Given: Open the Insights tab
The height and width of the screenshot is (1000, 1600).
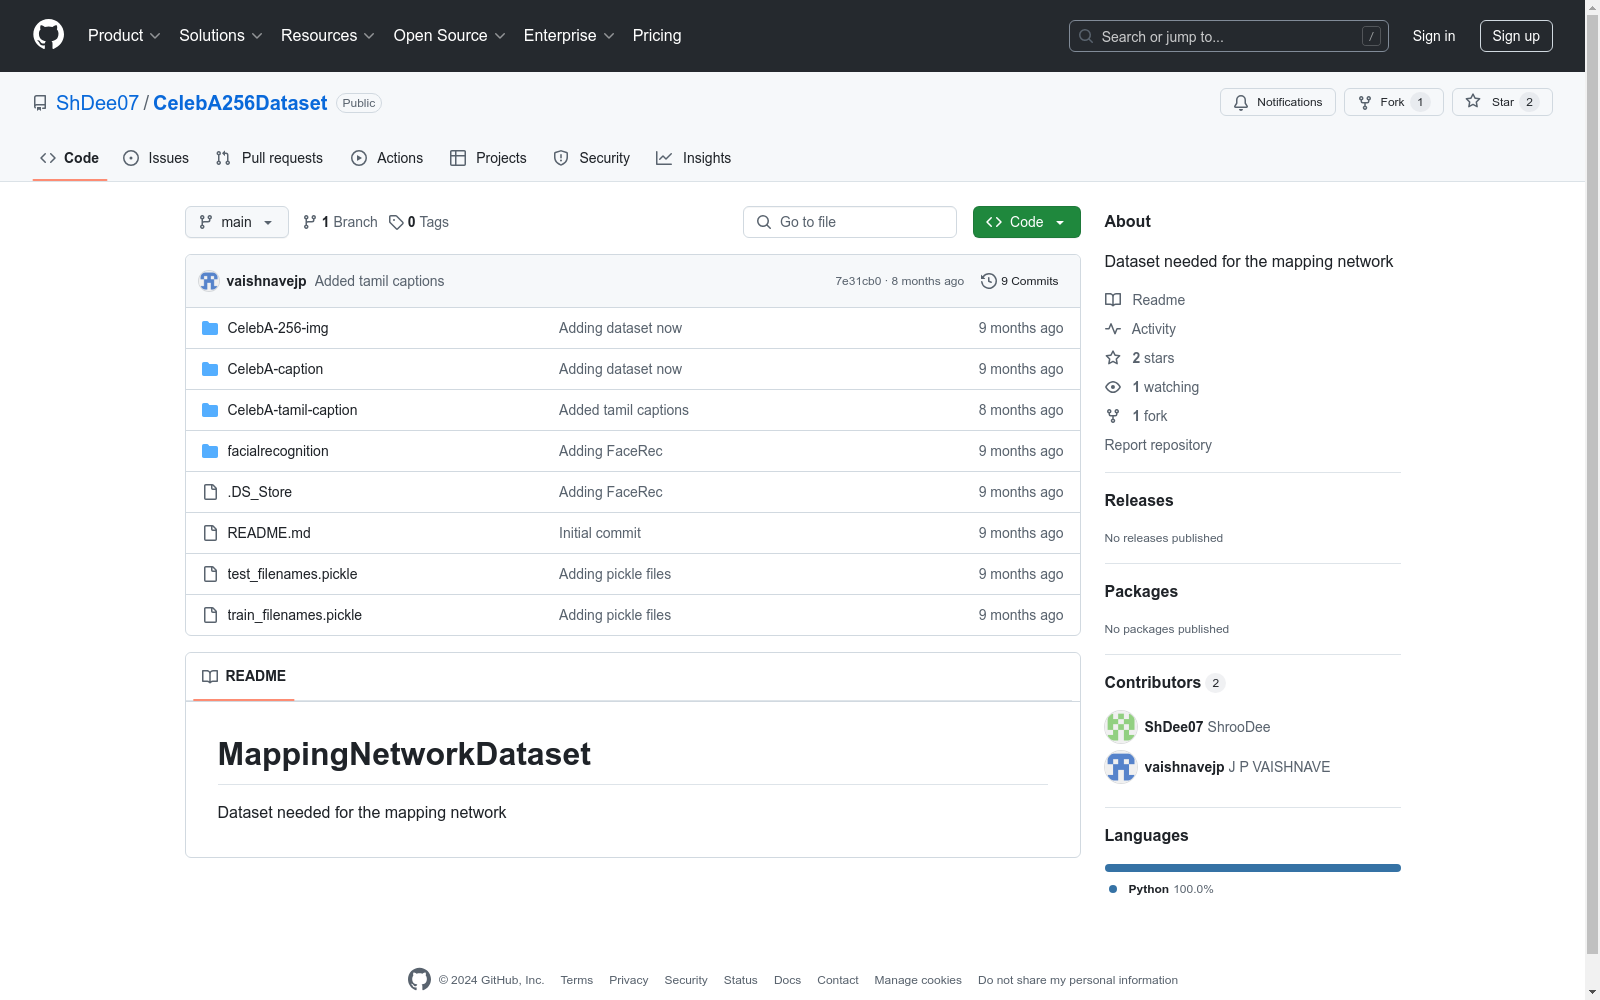Looking at the screenshot, I should (694, 158).
